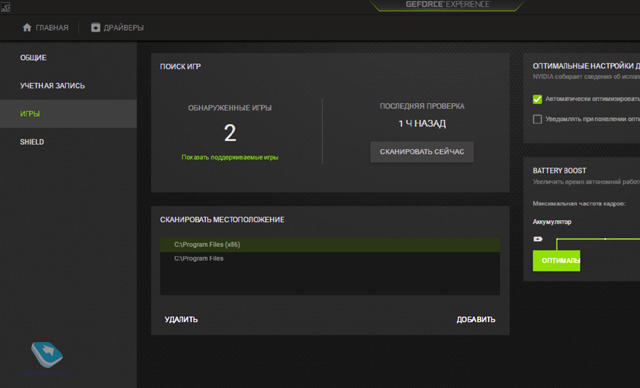This screenshot has width=640, height=388.
Task: Open the ГЛАВНАЯ tab
Action: point(46,27)
